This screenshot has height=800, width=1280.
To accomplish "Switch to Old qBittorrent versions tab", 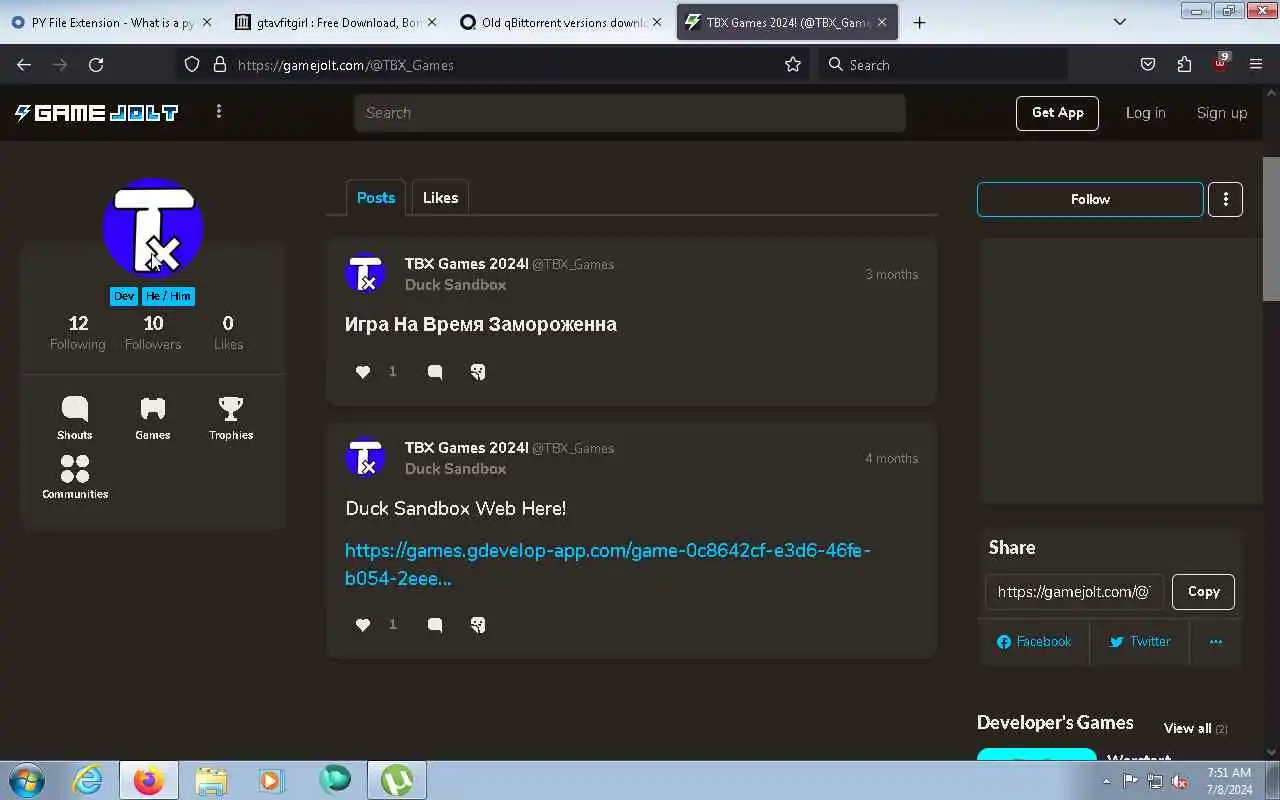I will [560, 22].
